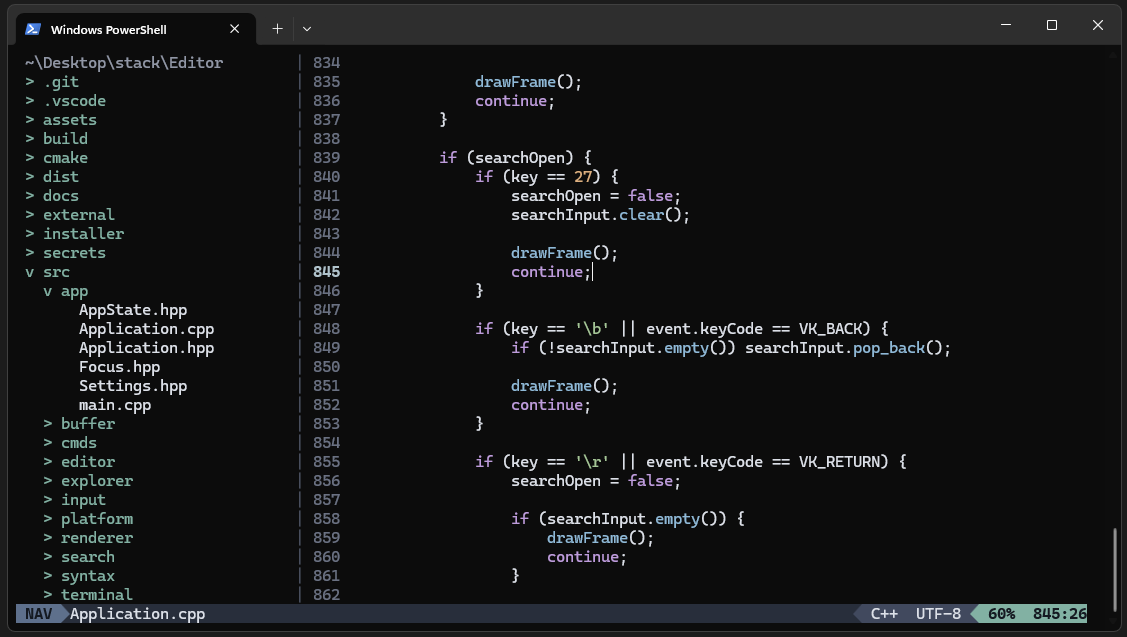This screenshot has height=637, width=1127.
Task: Expand the assets folder
Action: click(x=61, y=120)
